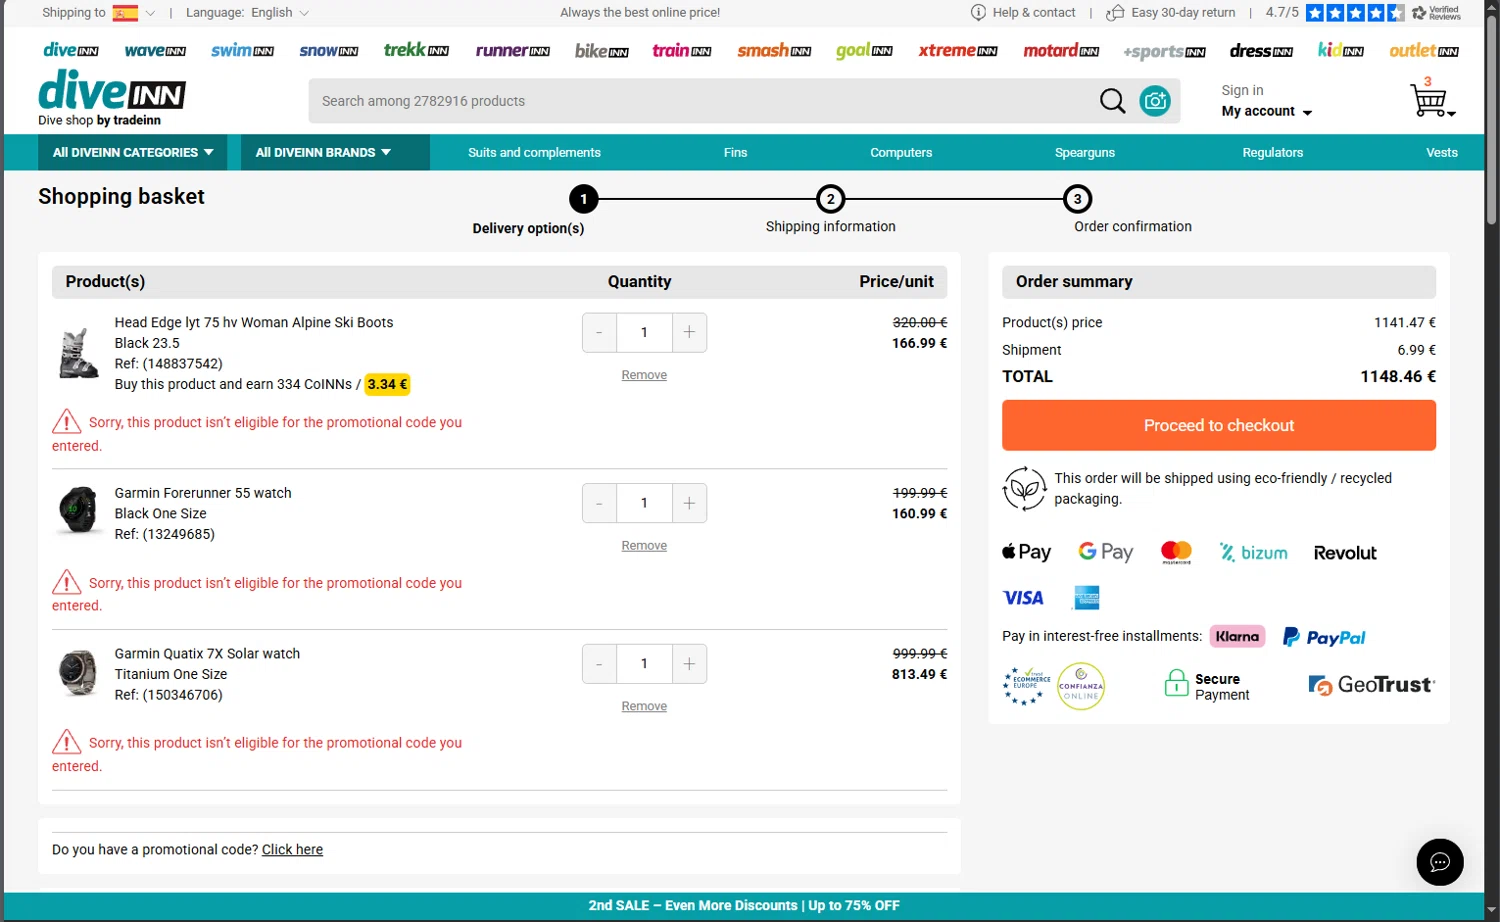Screen dimensions: 1500x922
Task: Go to the trekkinn store
Action: tap(416, 49)
